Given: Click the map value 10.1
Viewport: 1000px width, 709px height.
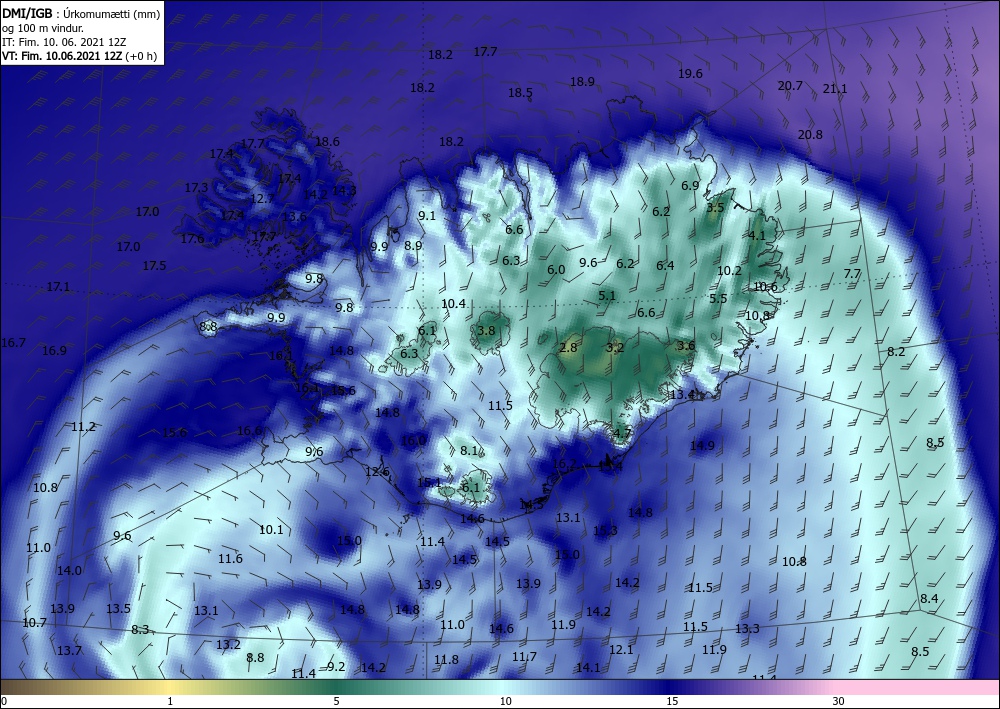Looking at the screenshot, I should coord(271,529).
